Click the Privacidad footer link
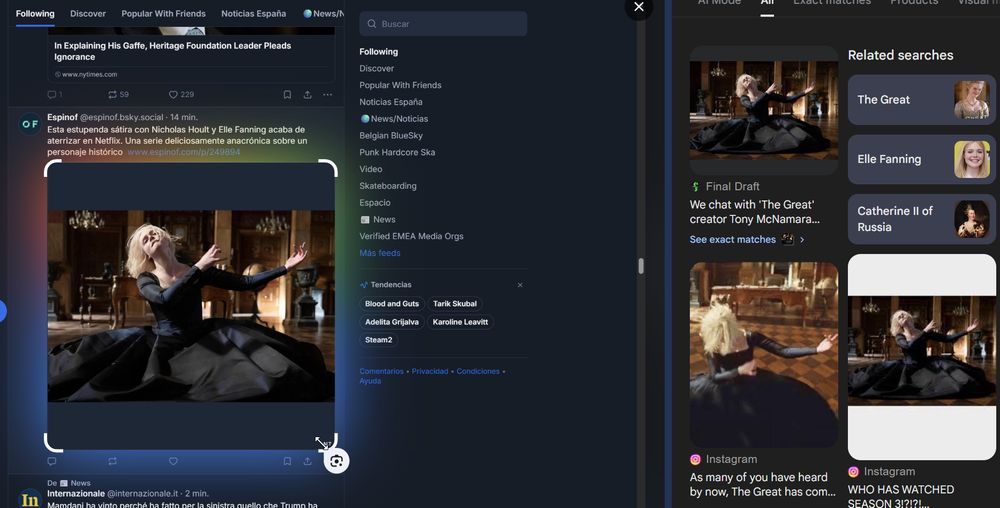Screen dimensions: 1000x508 pyautogui.click(x=430, y=371)
